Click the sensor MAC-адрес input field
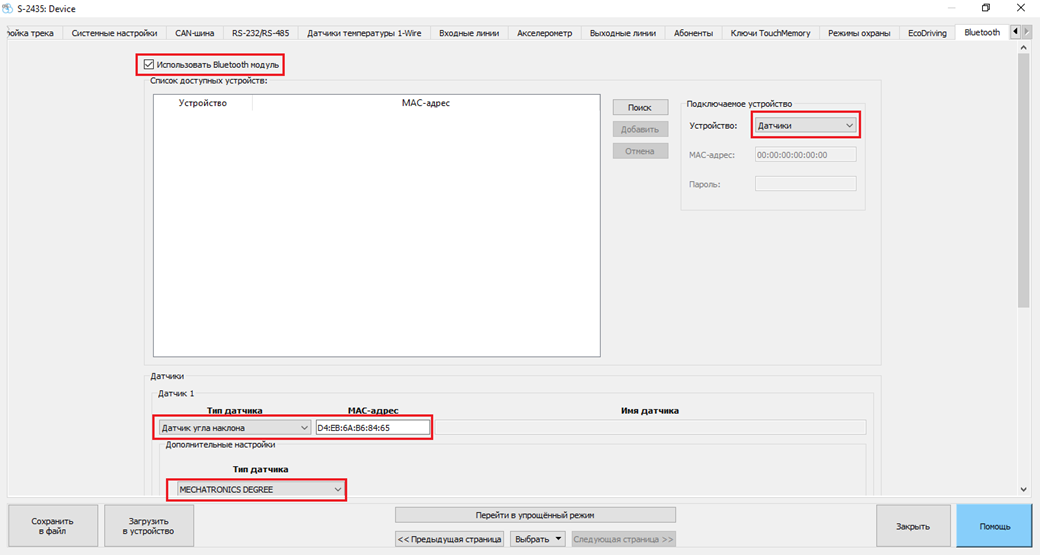Viewport: 1040px width, 555px height. click(x=372, y=428)
